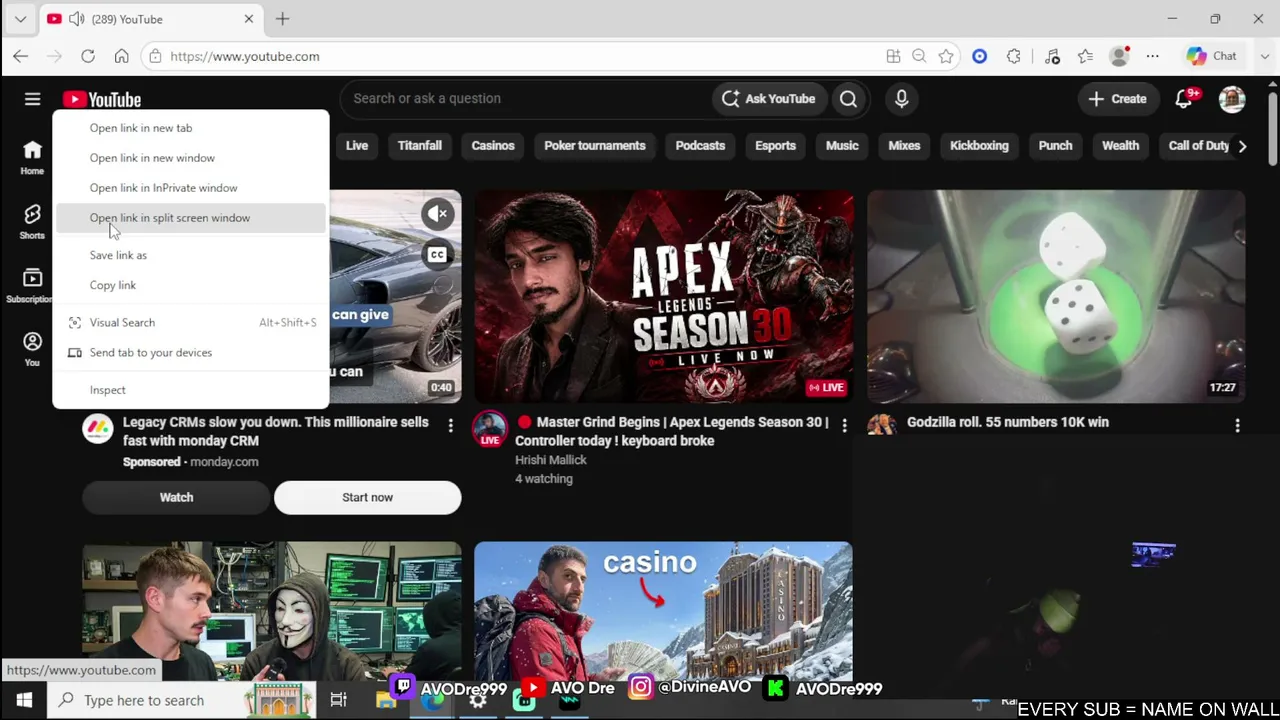
Task: Open the tab search dropdown arrow
Action: pos(20,19)
